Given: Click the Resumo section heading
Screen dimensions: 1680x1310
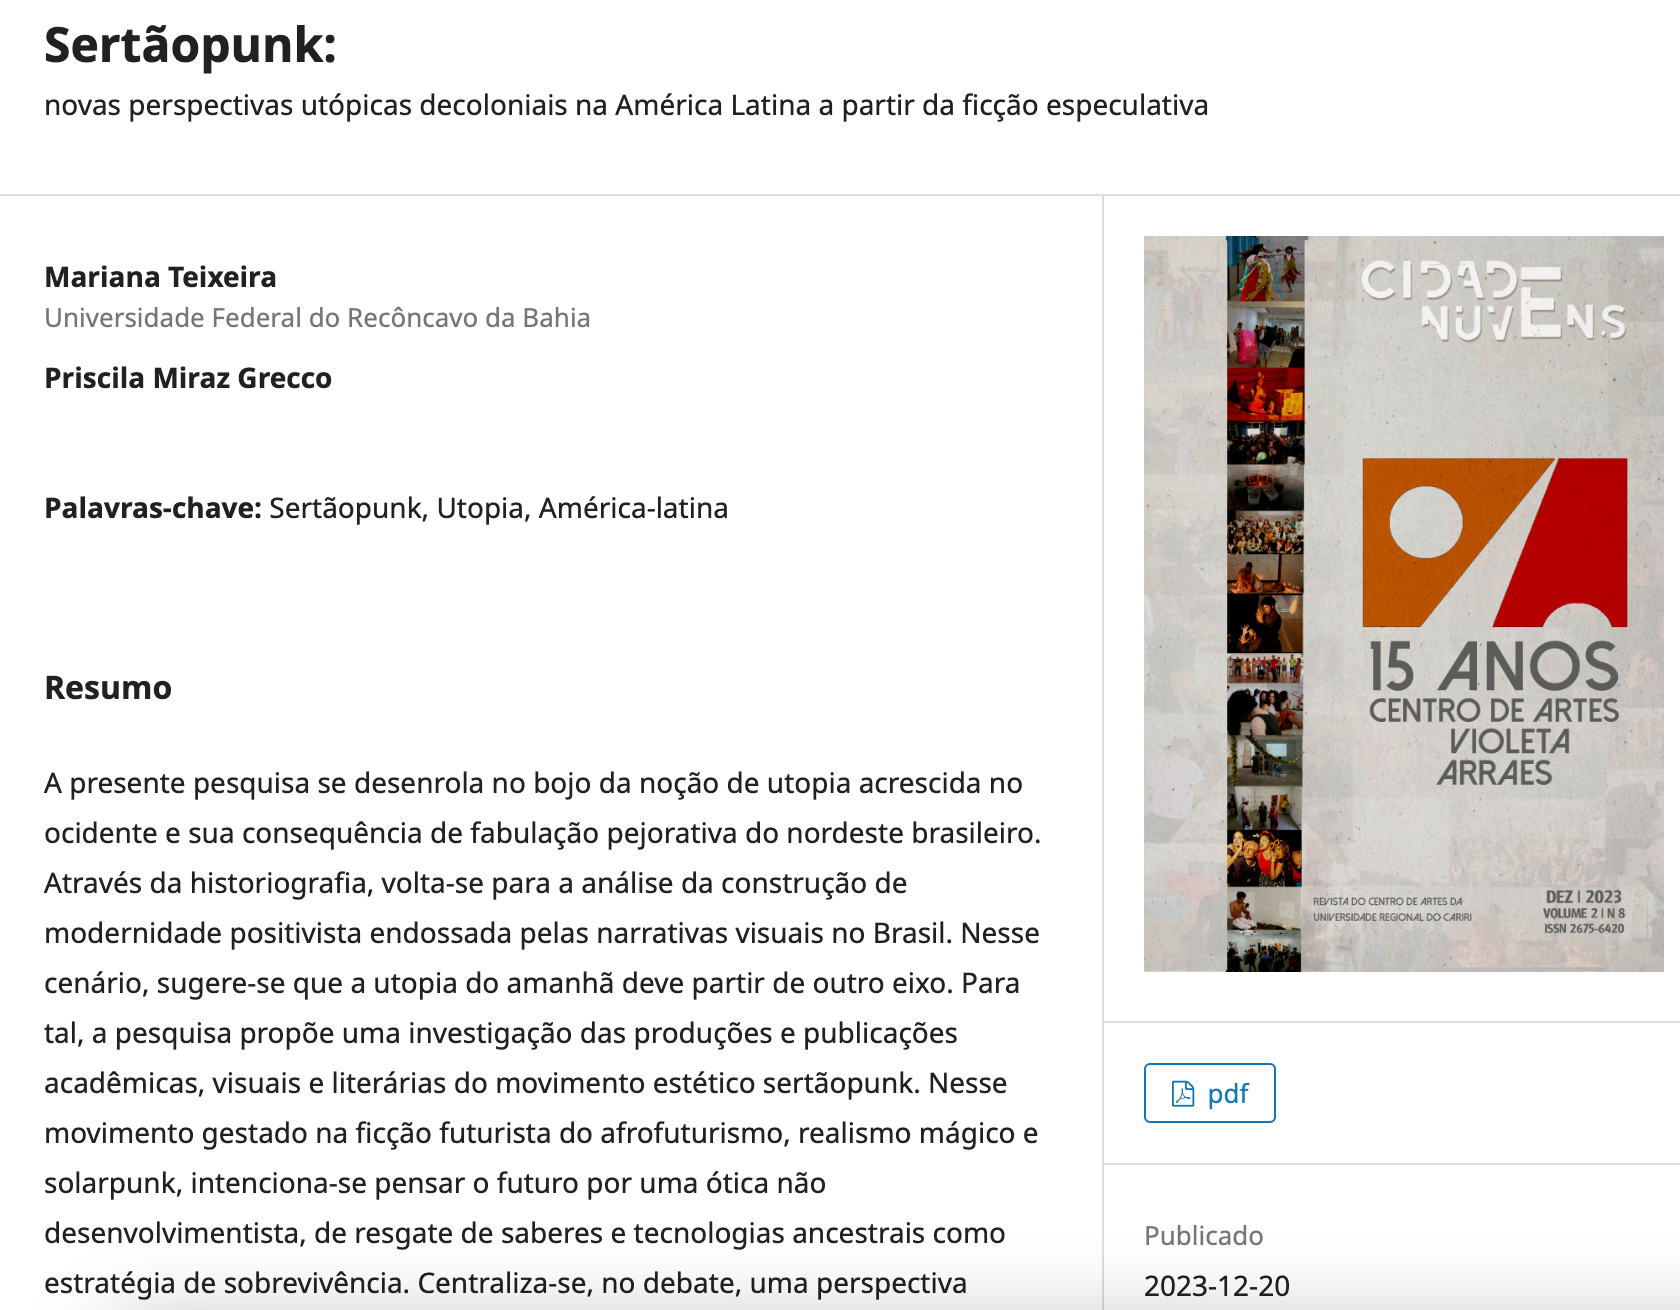Looking at the screenshot, I should 108,688.
